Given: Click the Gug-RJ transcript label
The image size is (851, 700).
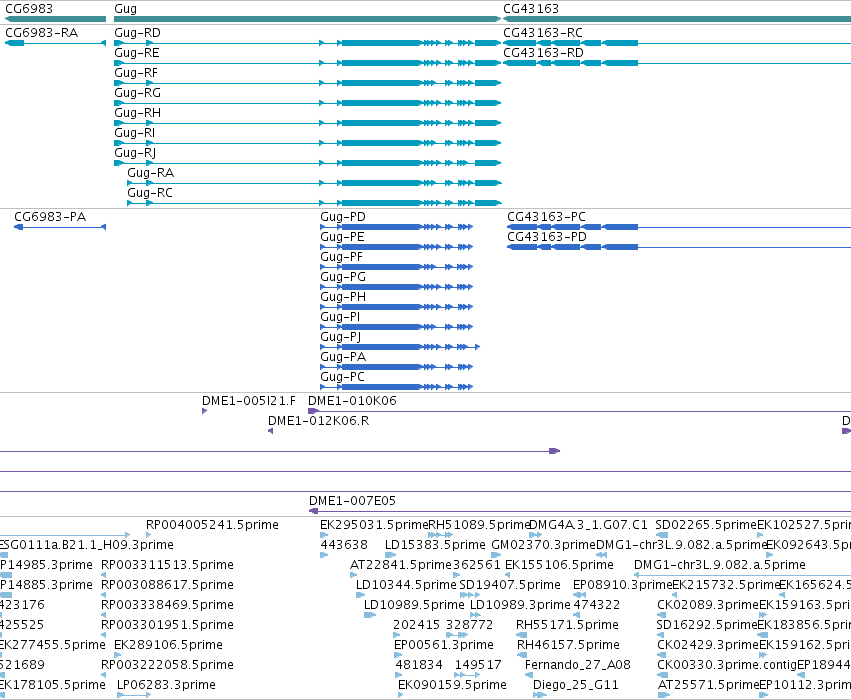Looking at the screenshot, I should coord(135,153).
